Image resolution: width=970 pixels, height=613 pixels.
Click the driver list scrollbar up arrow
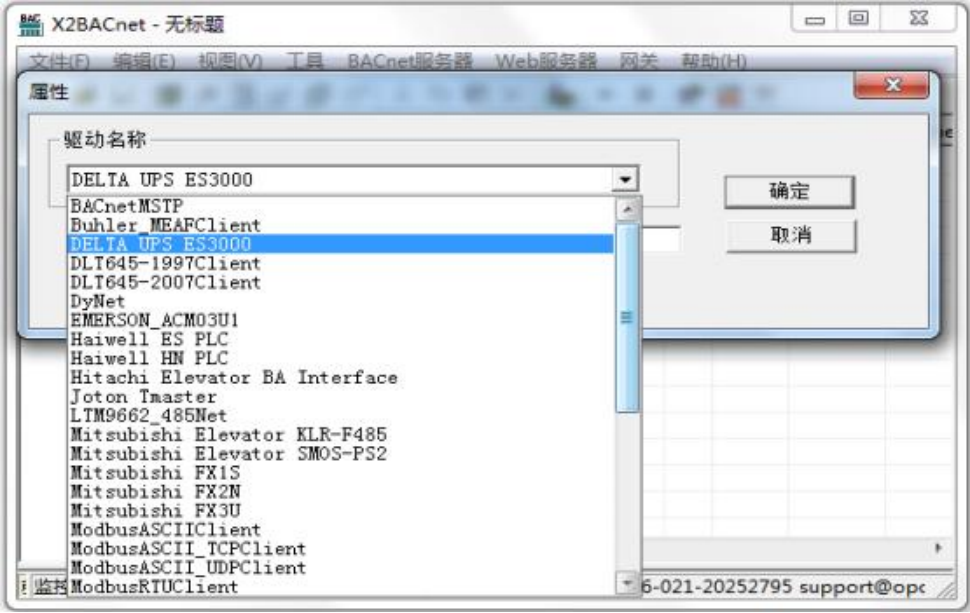click(x=627, y=210)
